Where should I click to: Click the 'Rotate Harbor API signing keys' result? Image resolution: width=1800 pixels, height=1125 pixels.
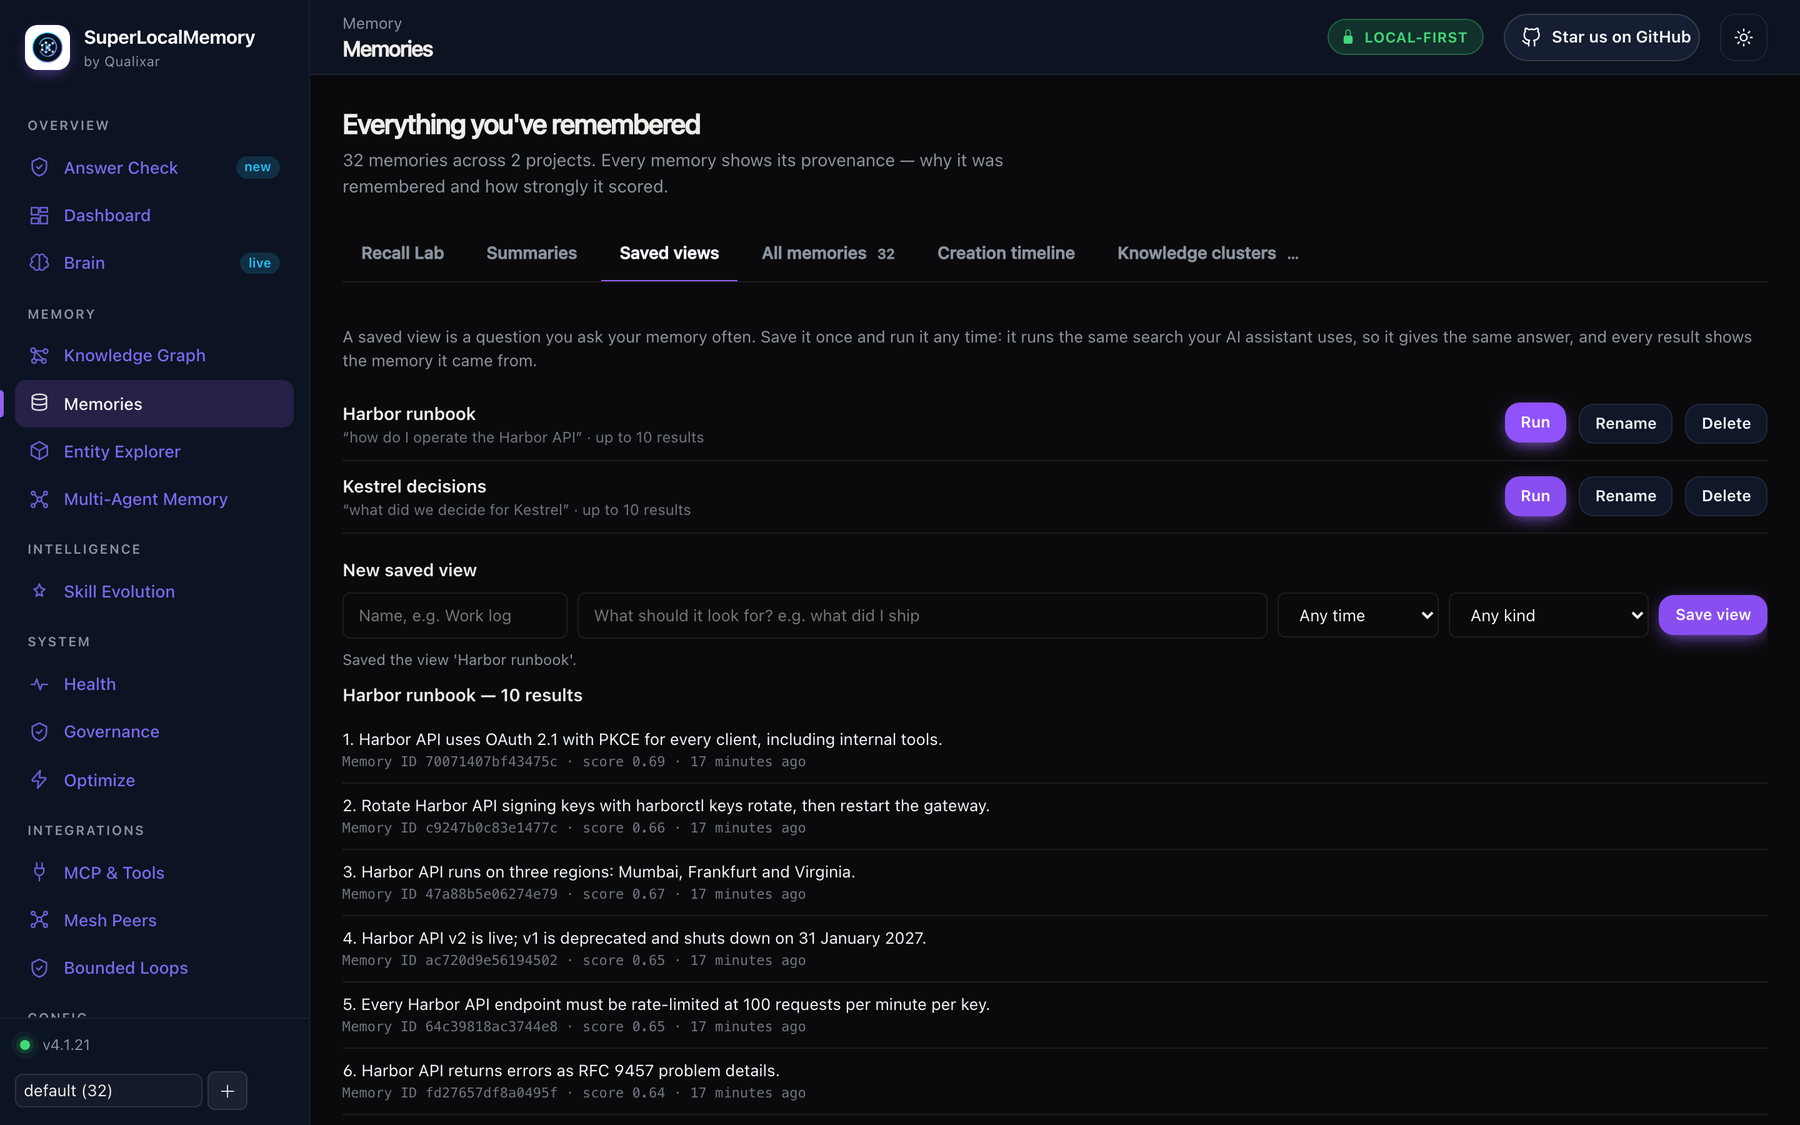(1055, 816)
